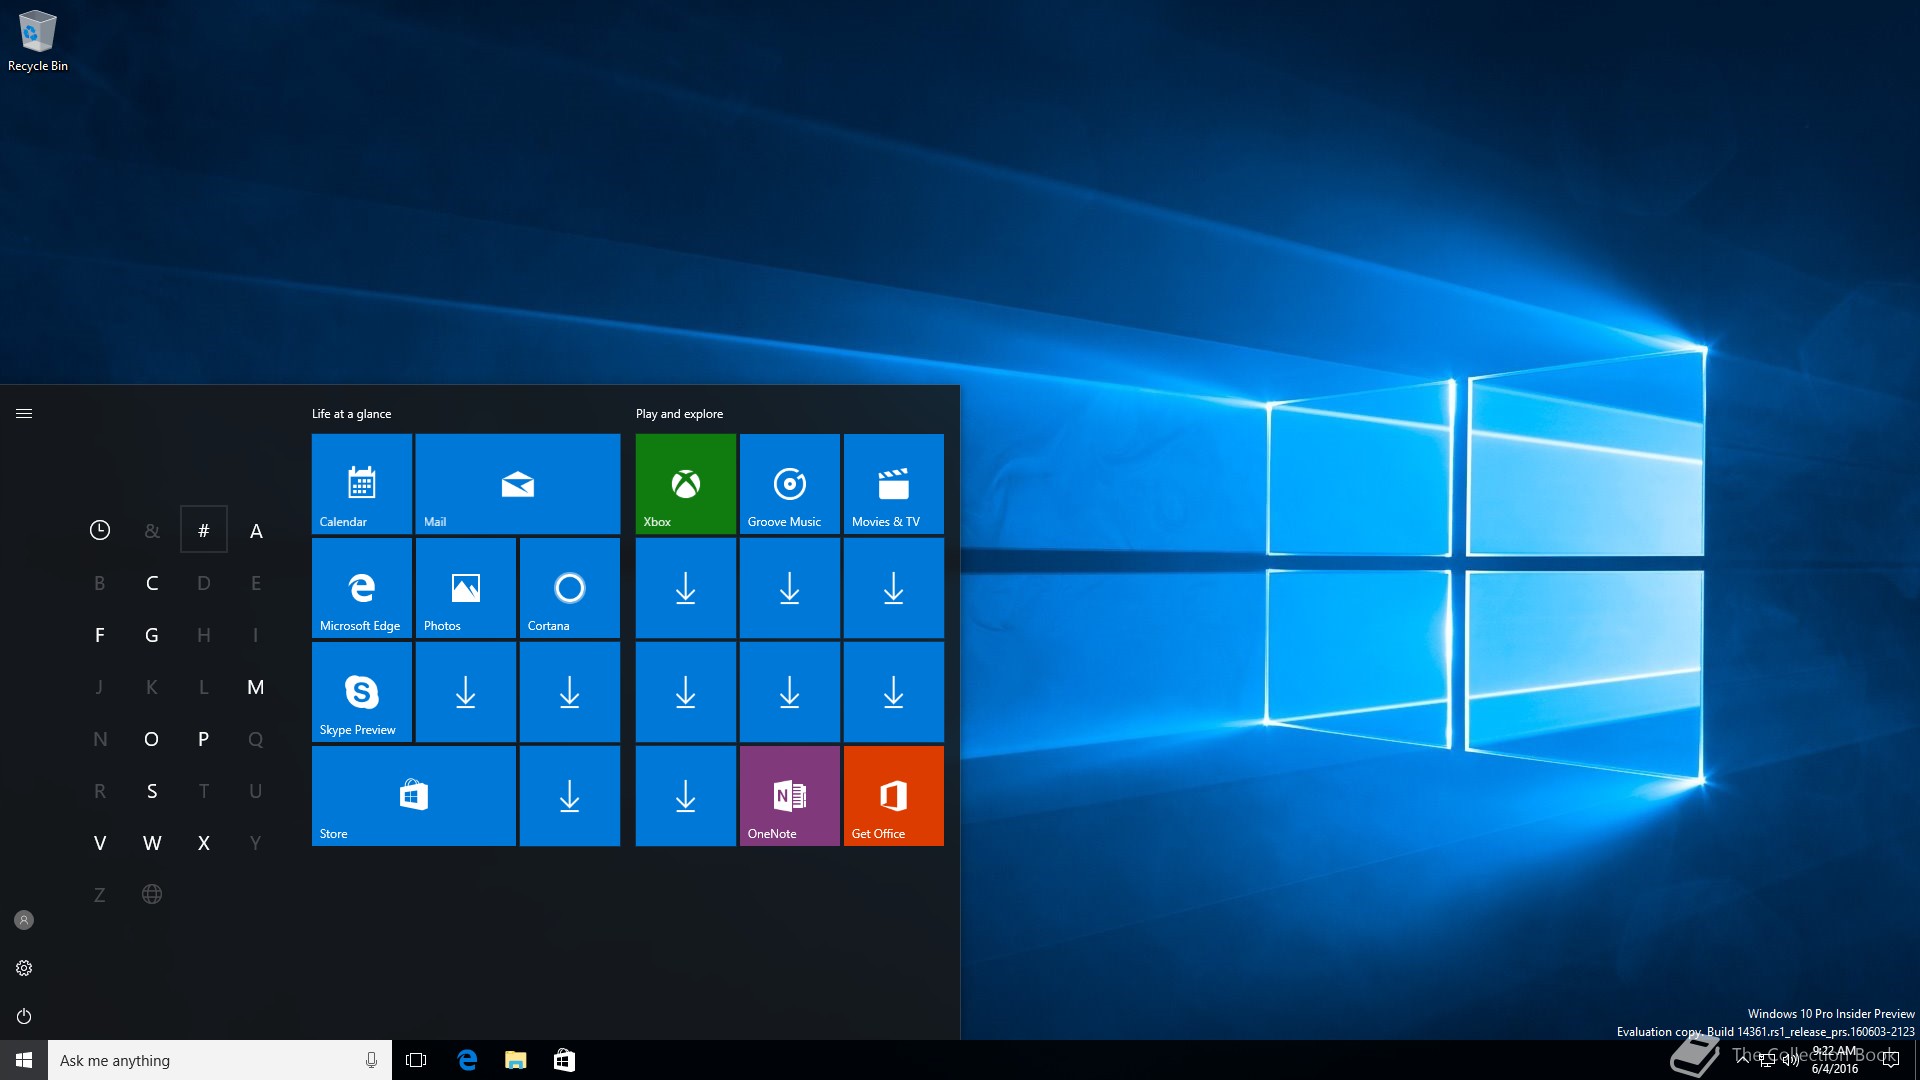Image resolution: width=1920 pixels, height=1080 pixels.
Task: Jump to recently added clock icon
Action: point(100,530)
